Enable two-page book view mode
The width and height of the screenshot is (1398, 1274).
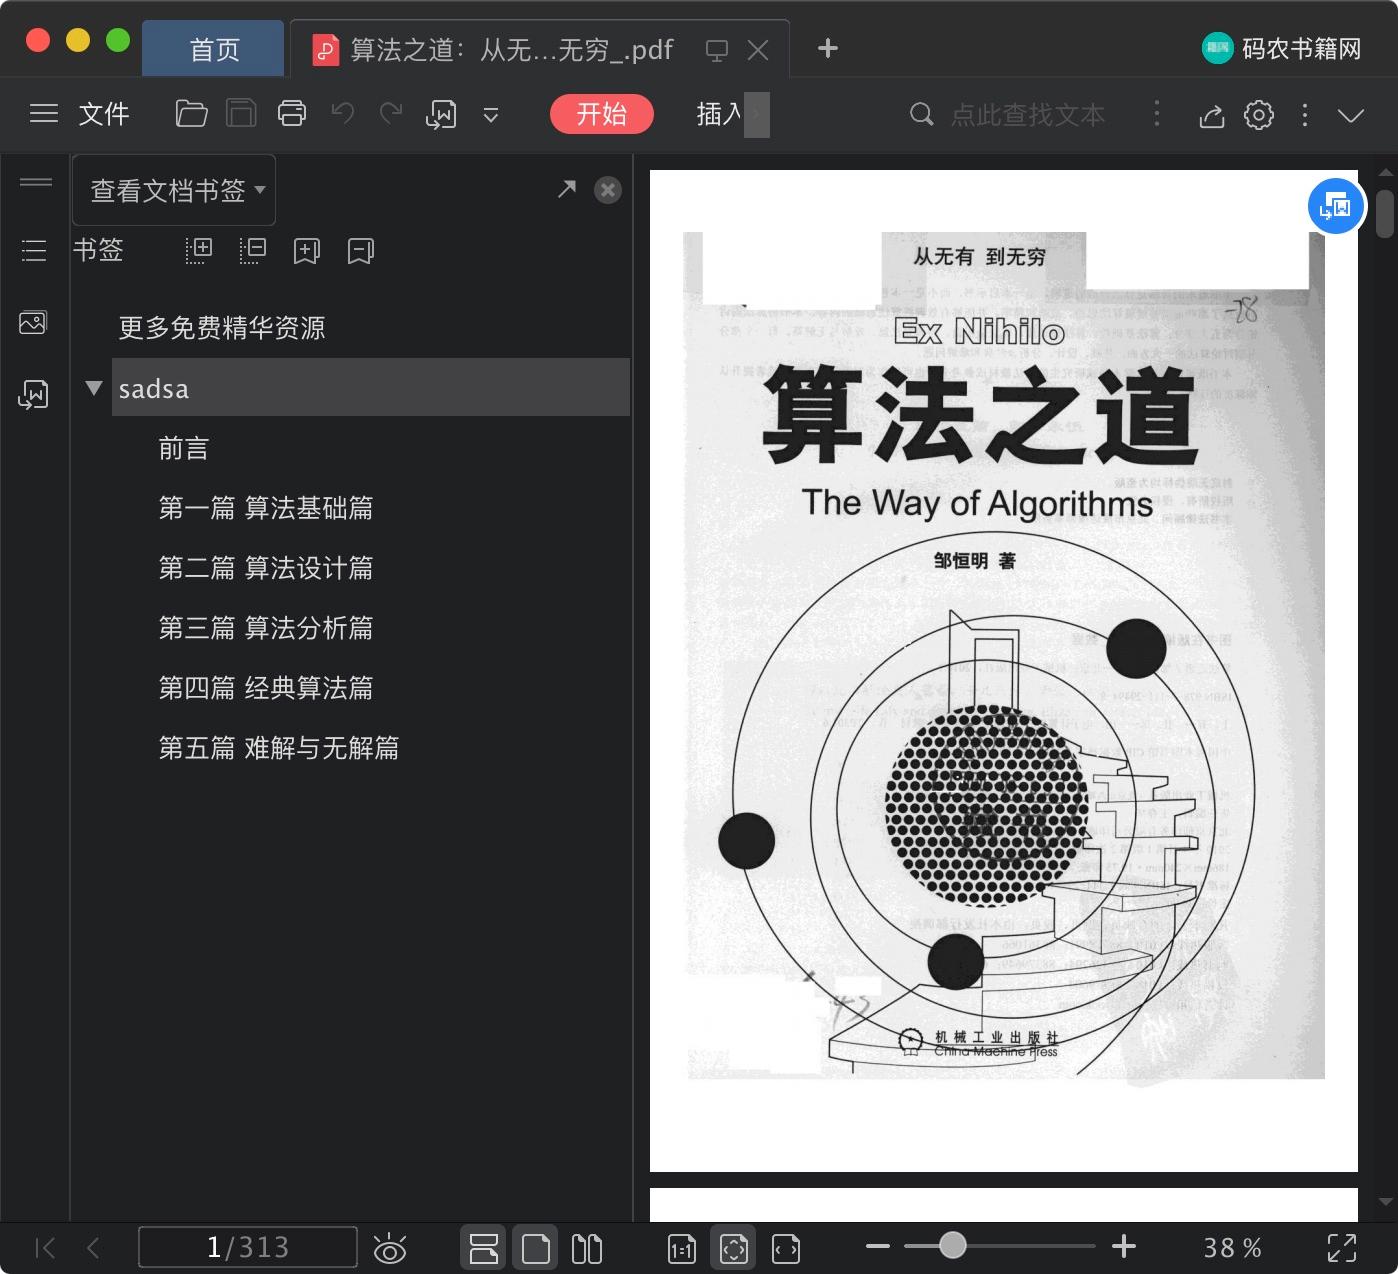click(587, 1248)
